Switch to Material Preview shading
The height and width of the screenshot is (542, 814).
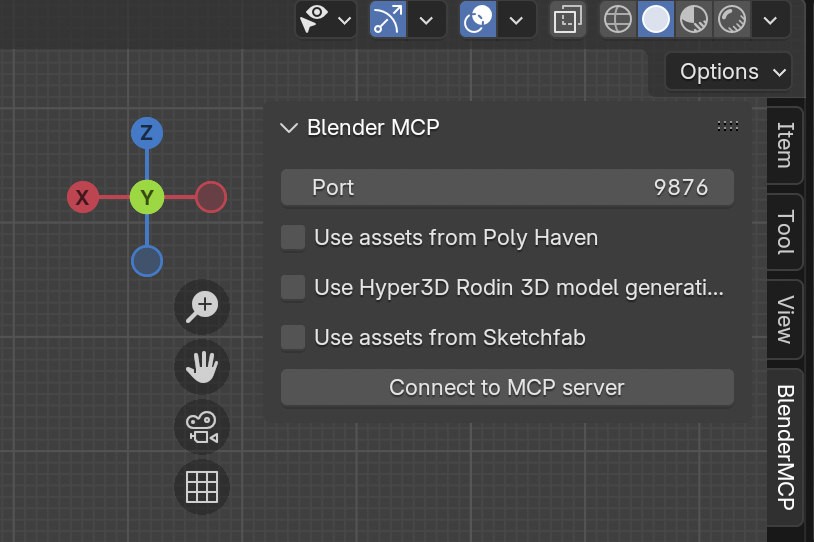[x=694, y=19]
